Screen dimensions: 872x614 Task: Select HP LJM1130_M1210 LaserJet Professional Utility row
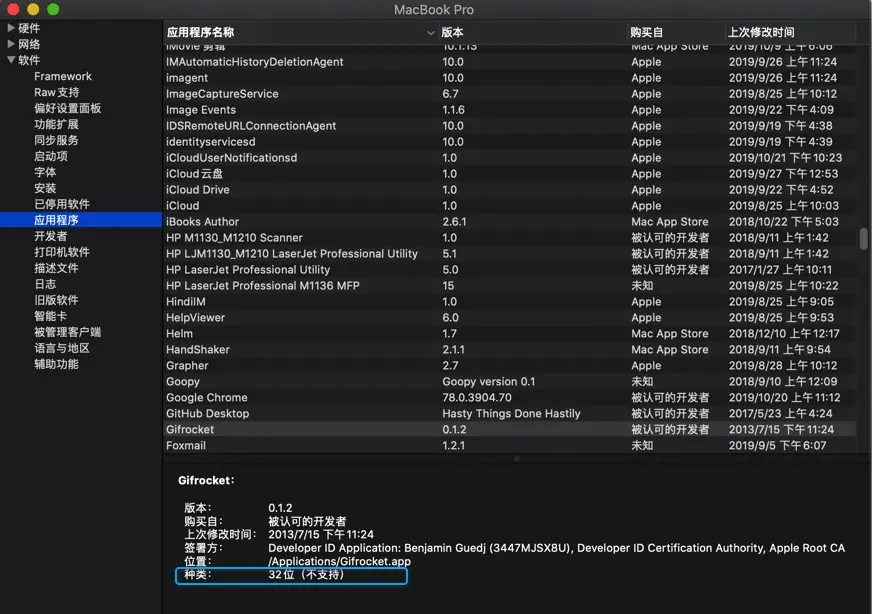click(509, 254)
